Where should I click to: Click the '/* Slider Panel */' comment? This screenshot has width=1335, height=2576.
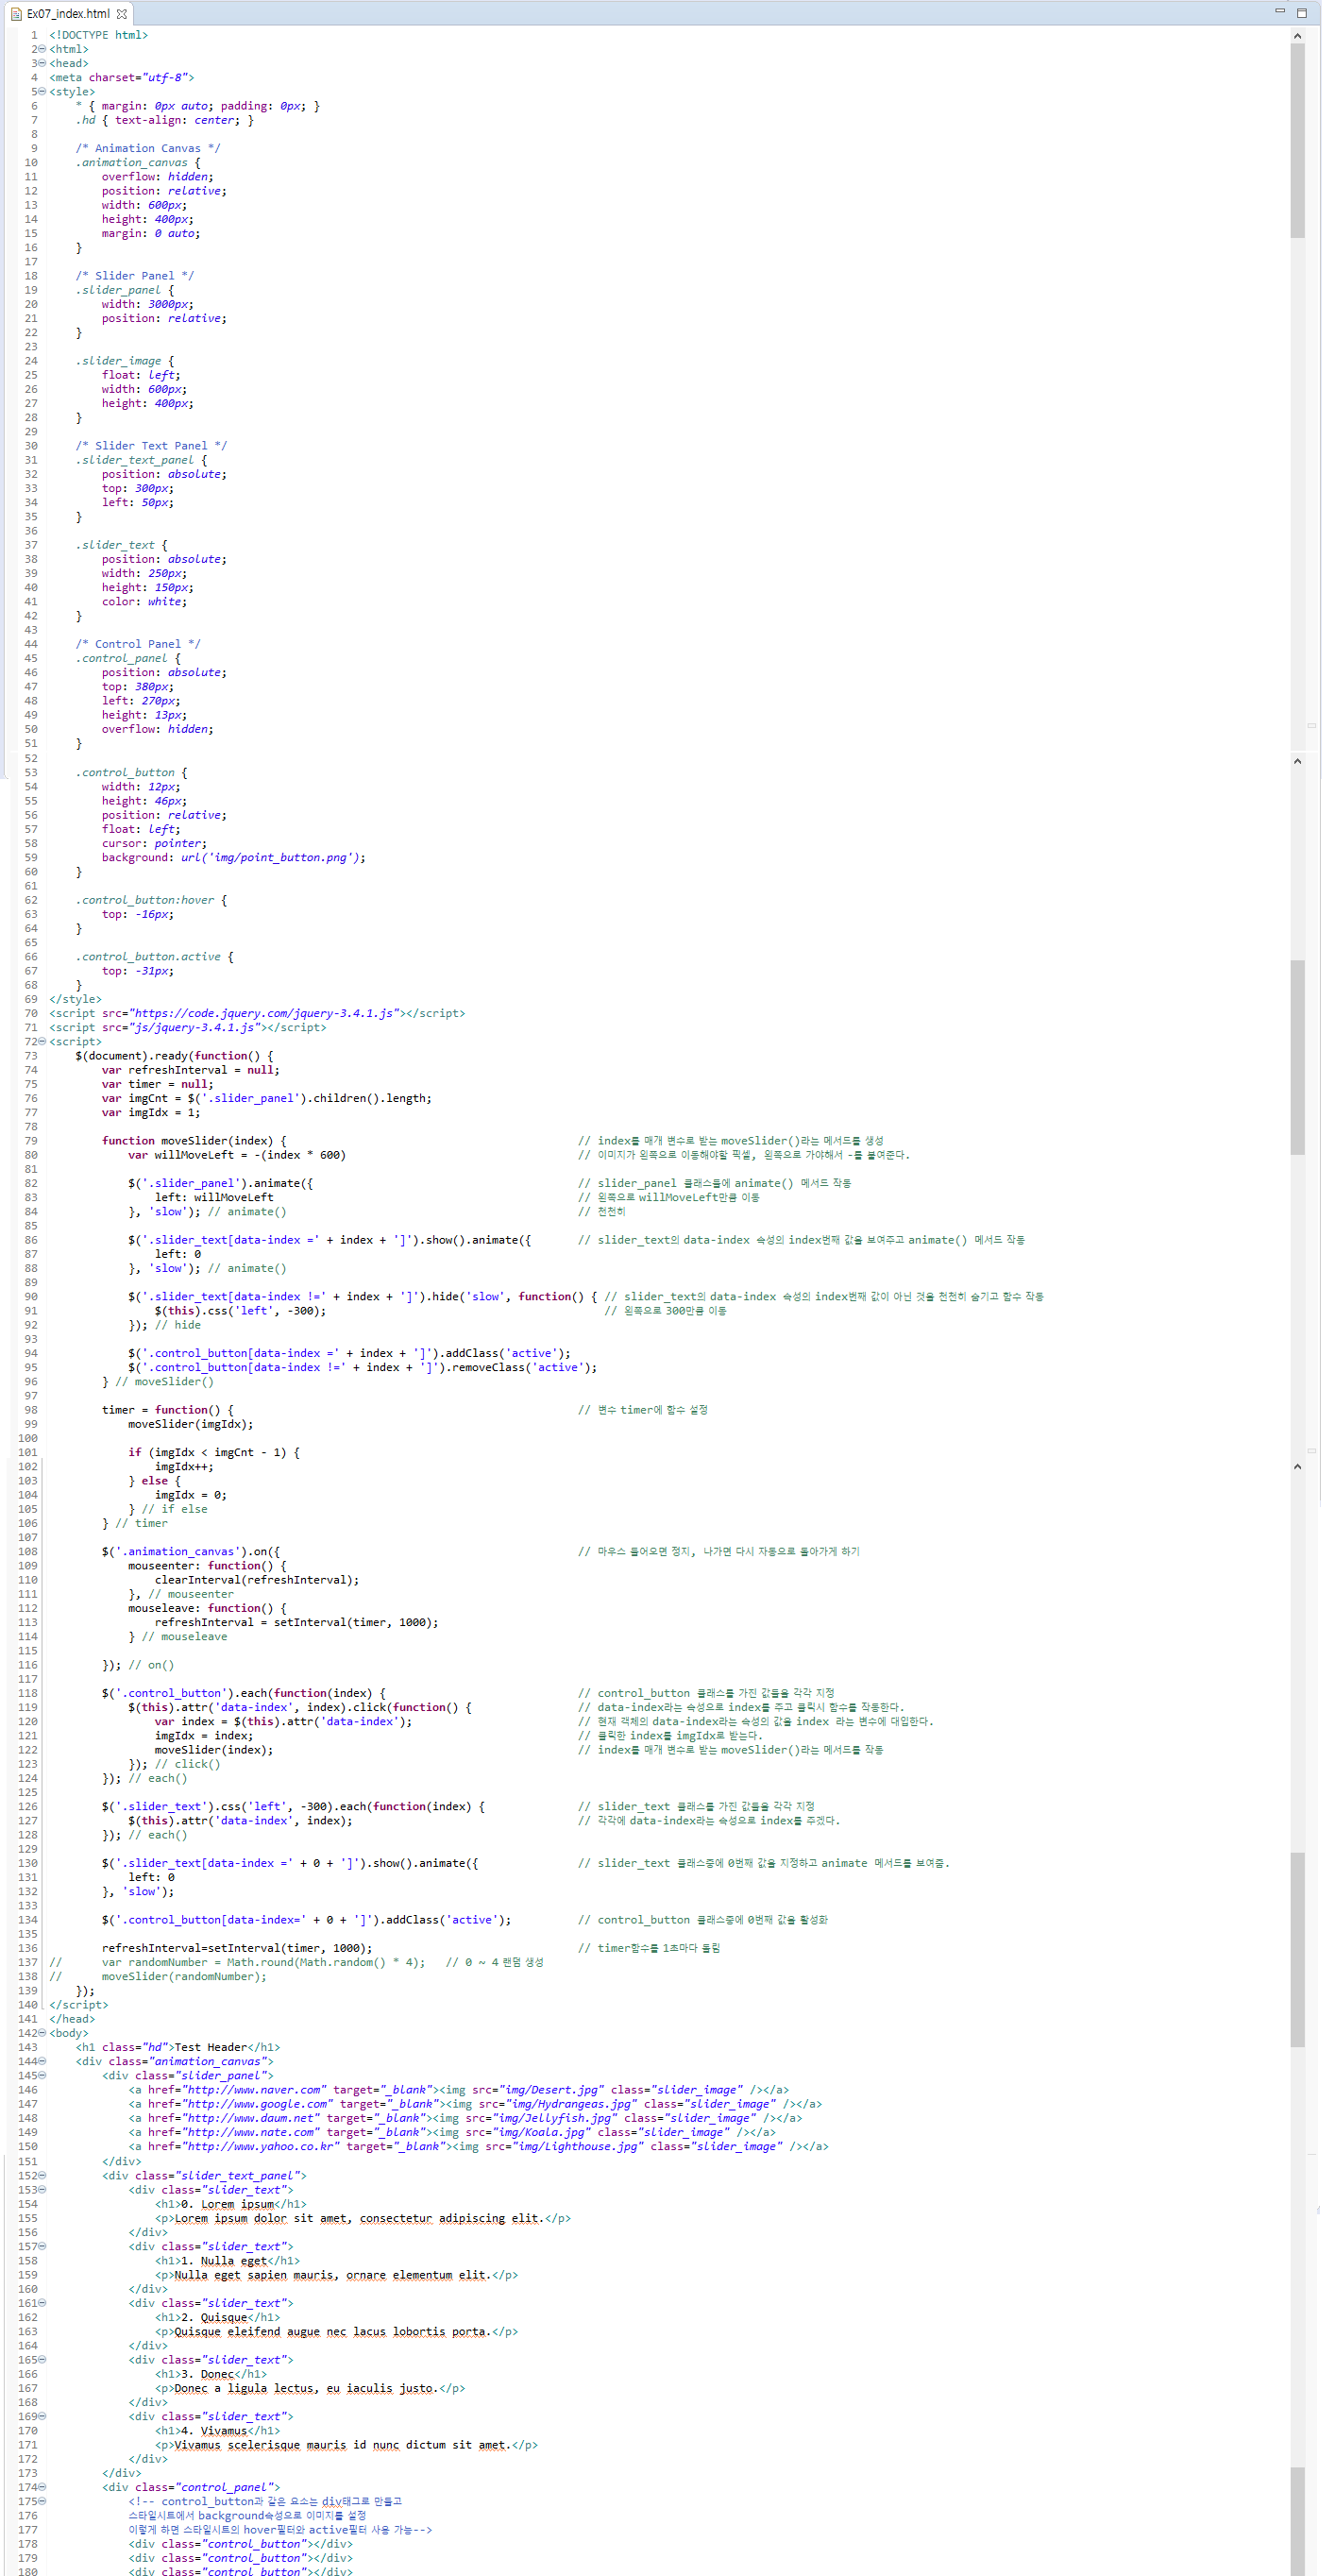coord(135,276)
